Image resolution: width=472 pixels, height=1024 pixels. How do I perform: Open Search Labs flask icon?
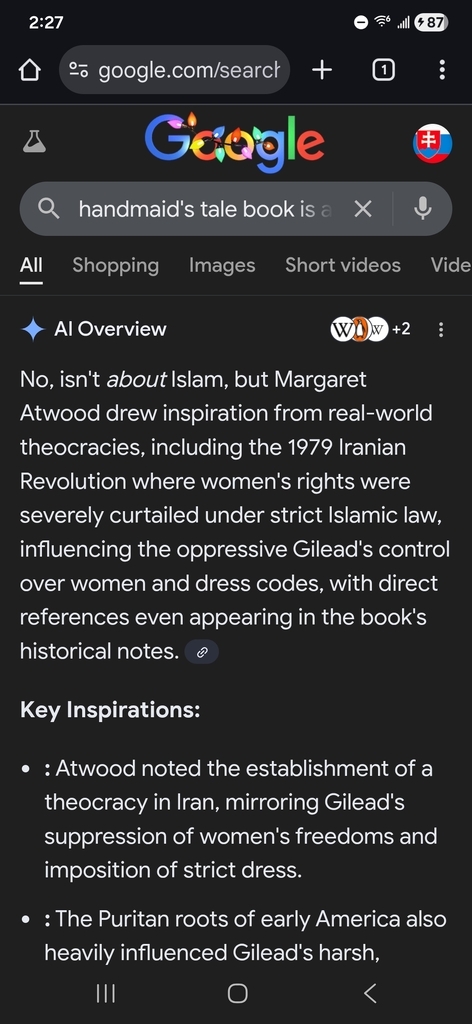click(35, 141)
